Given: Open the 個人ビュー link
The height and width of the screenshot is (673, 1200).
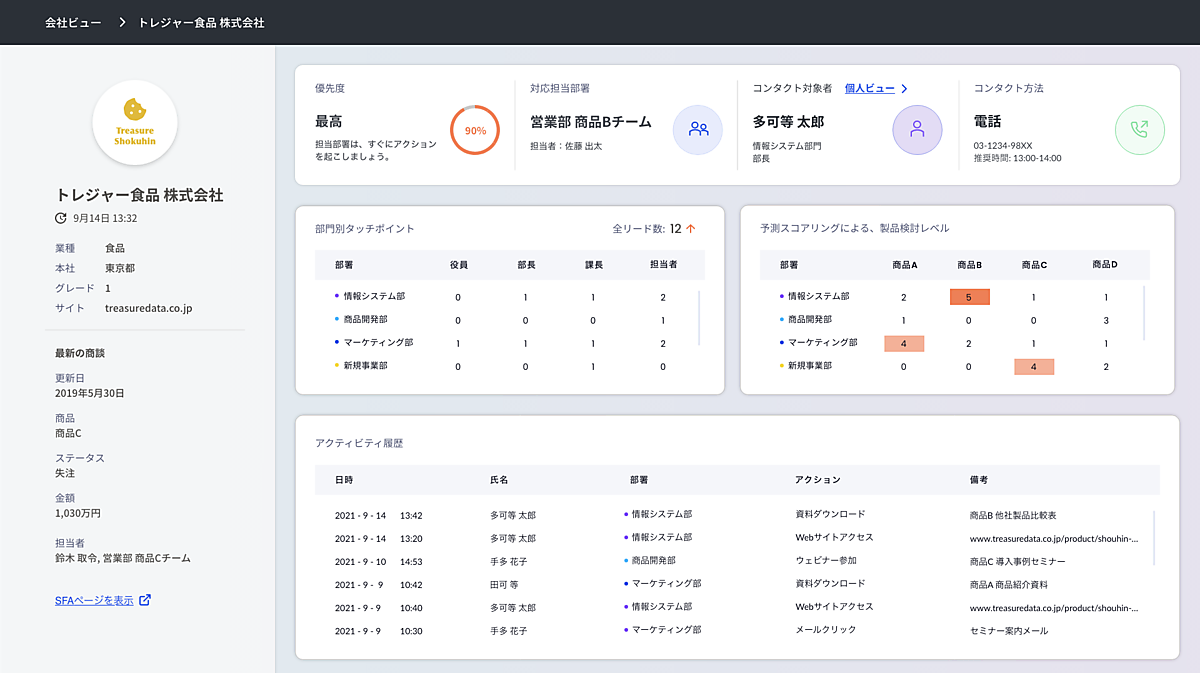Looking at the screenshot, I should (x=869, y=88).
